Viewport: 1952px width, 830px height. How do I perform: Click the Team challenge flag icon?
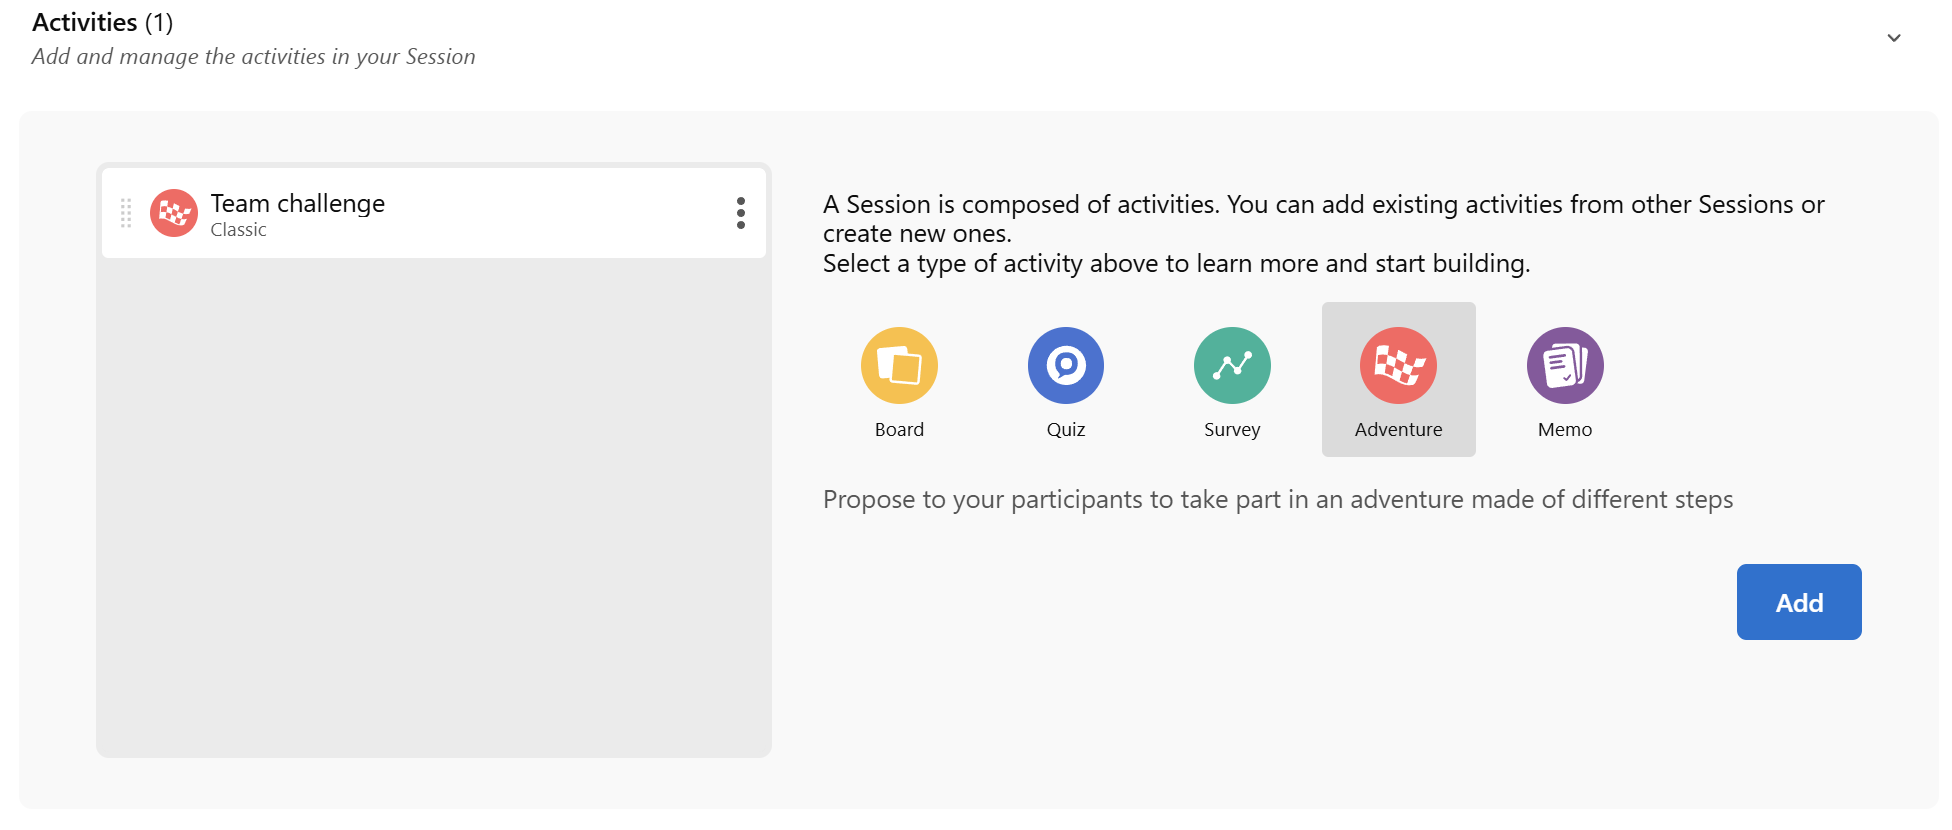pyautogui.click(x=174, y=213)
